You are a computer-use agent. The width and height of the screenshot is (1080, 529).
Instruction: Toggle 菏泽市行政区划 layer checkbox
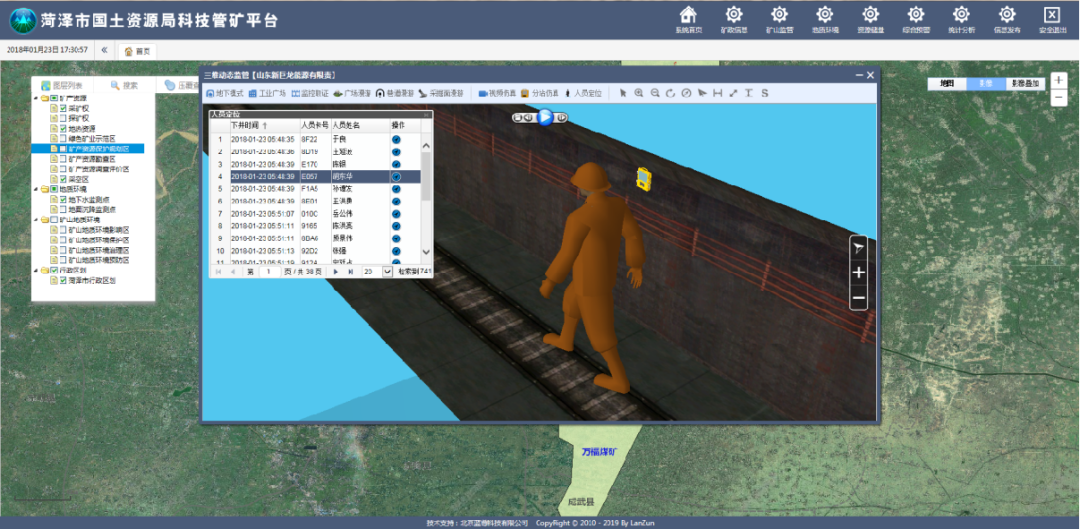63,280
